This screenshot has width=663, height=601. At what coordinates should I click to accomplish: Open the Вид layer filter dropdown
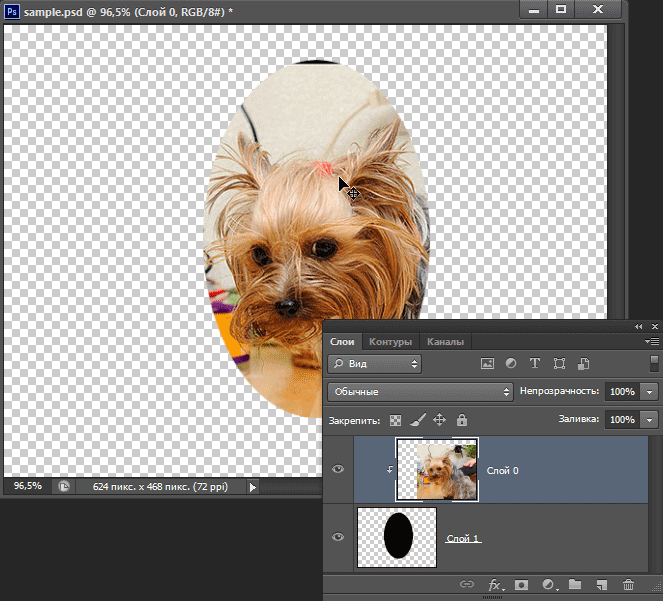(375, 364)
